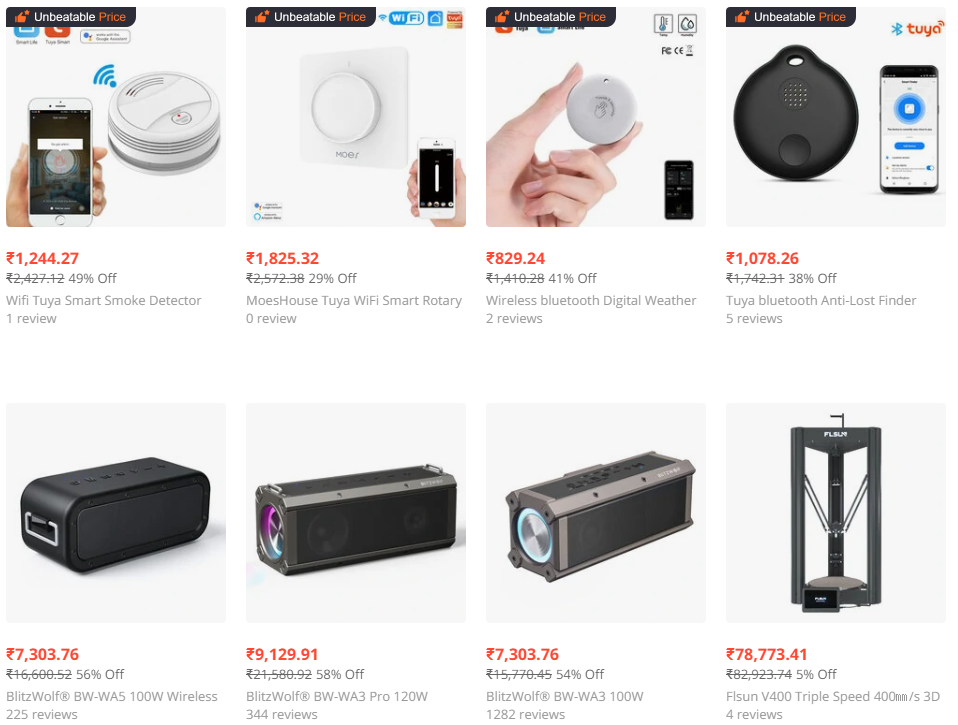Open the BlitzWolf BW-WA3 100W title link

tap(565, 696)
